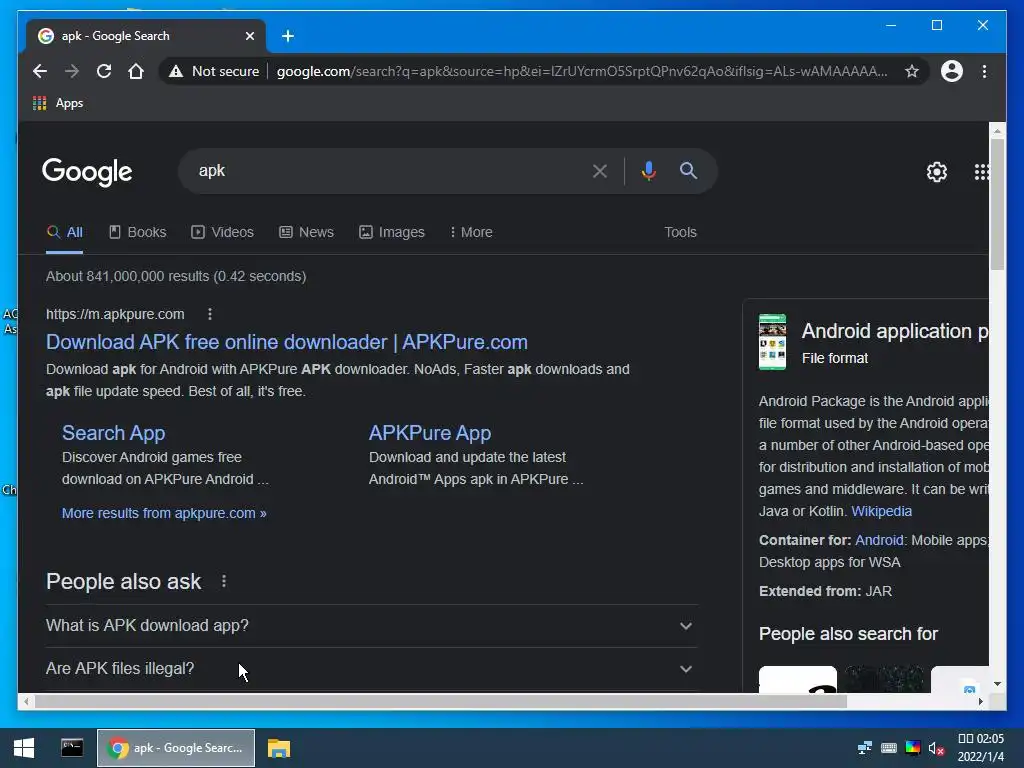Viewport: 1024px width, 768px height.
Task: Click the scroll down arrow of vertical scrollbar
Action: pos(997,684)
